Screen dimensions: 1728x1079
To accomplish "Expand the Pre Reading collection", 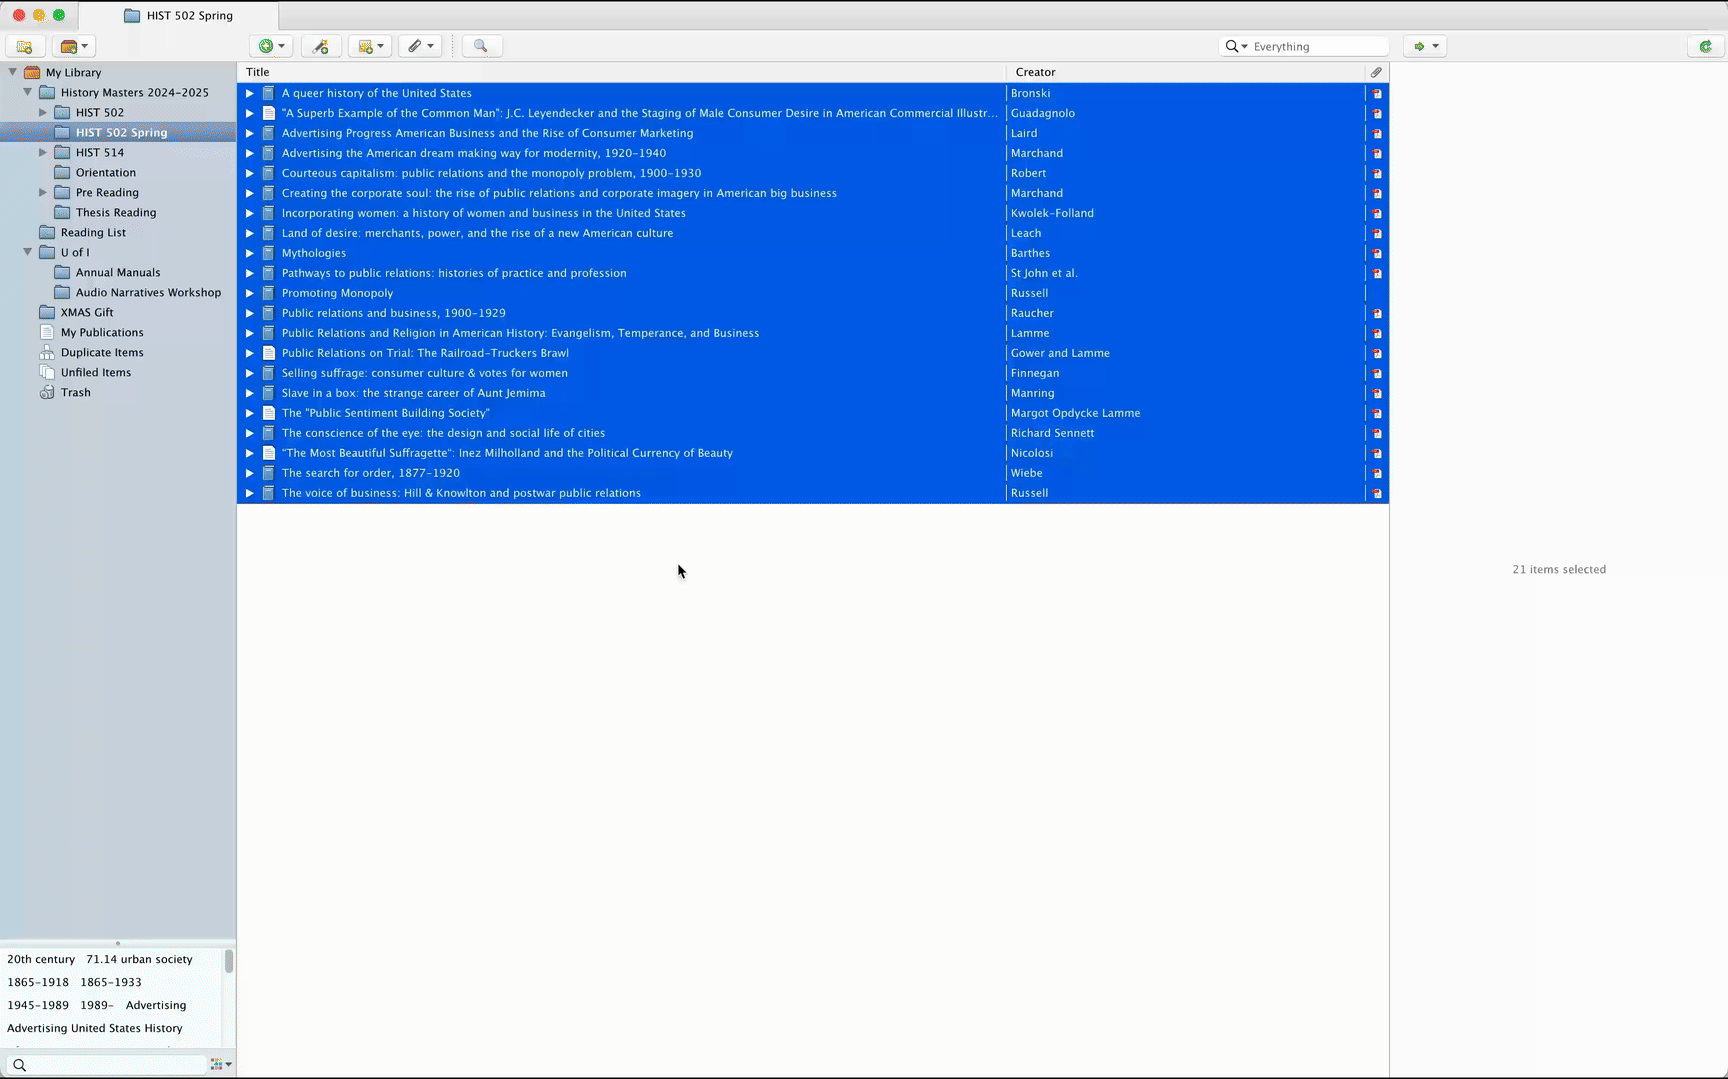I will point(43,192).
